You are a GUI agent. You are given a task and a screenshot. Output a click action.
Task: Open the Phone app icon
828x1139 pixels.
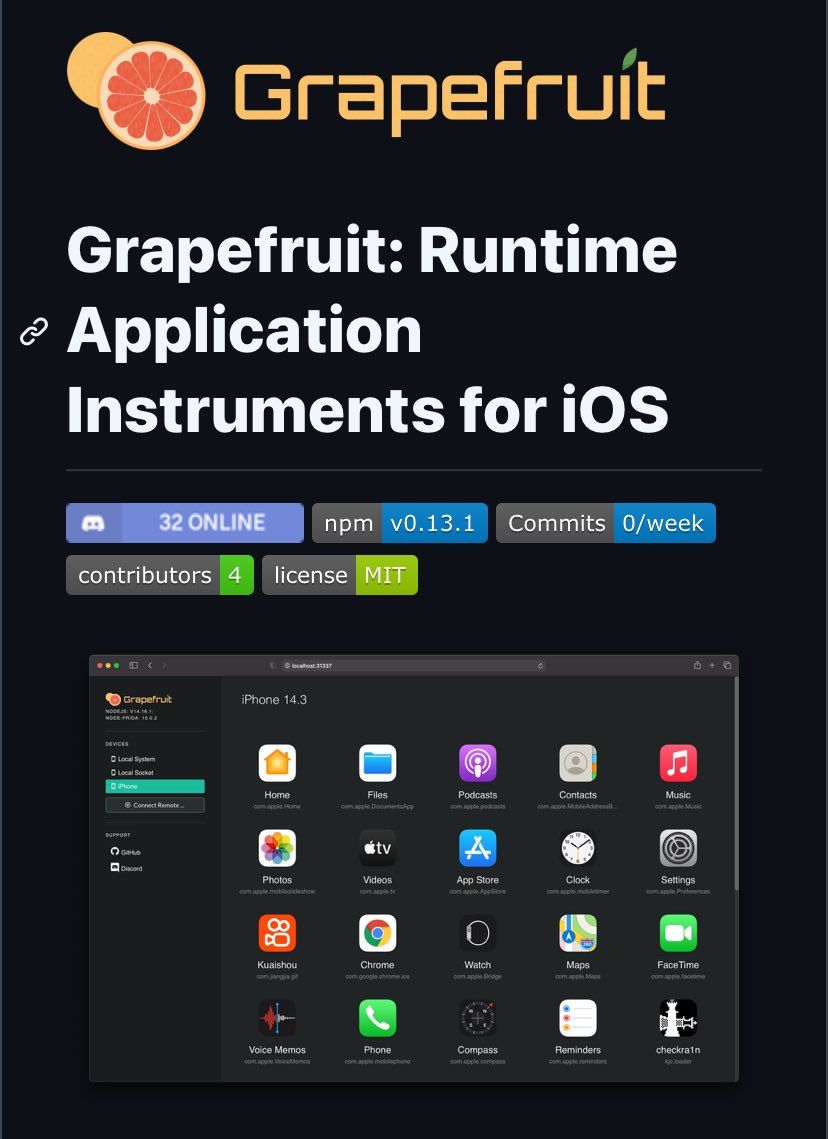pos(377,1018)
